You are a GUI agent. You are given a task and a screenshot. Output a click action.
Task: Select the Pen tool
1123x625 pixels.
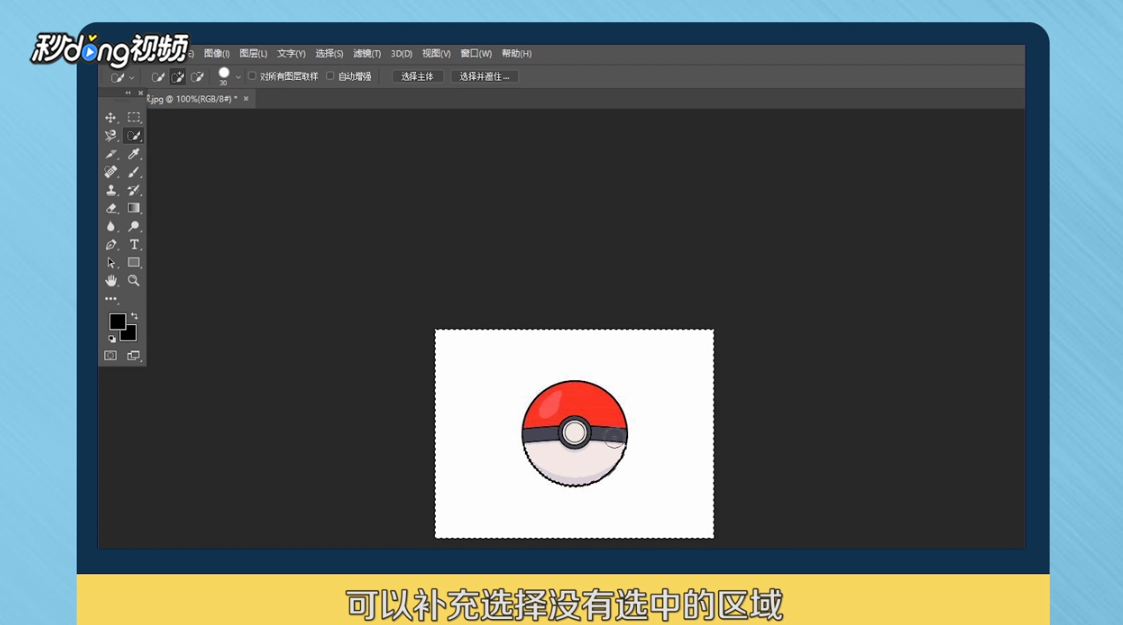tap(110, 245)
